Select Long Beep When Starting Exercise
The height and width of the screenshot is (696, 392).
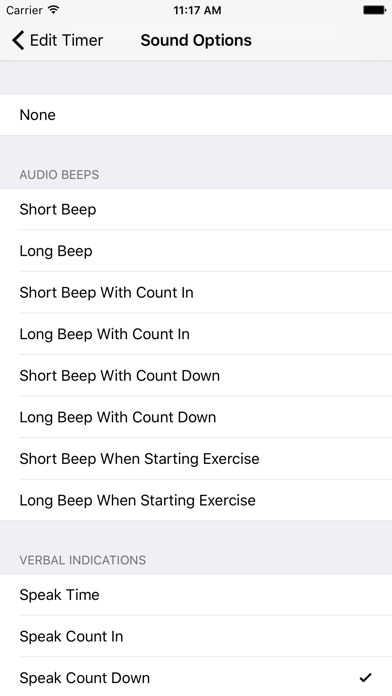tap(196, 500)
